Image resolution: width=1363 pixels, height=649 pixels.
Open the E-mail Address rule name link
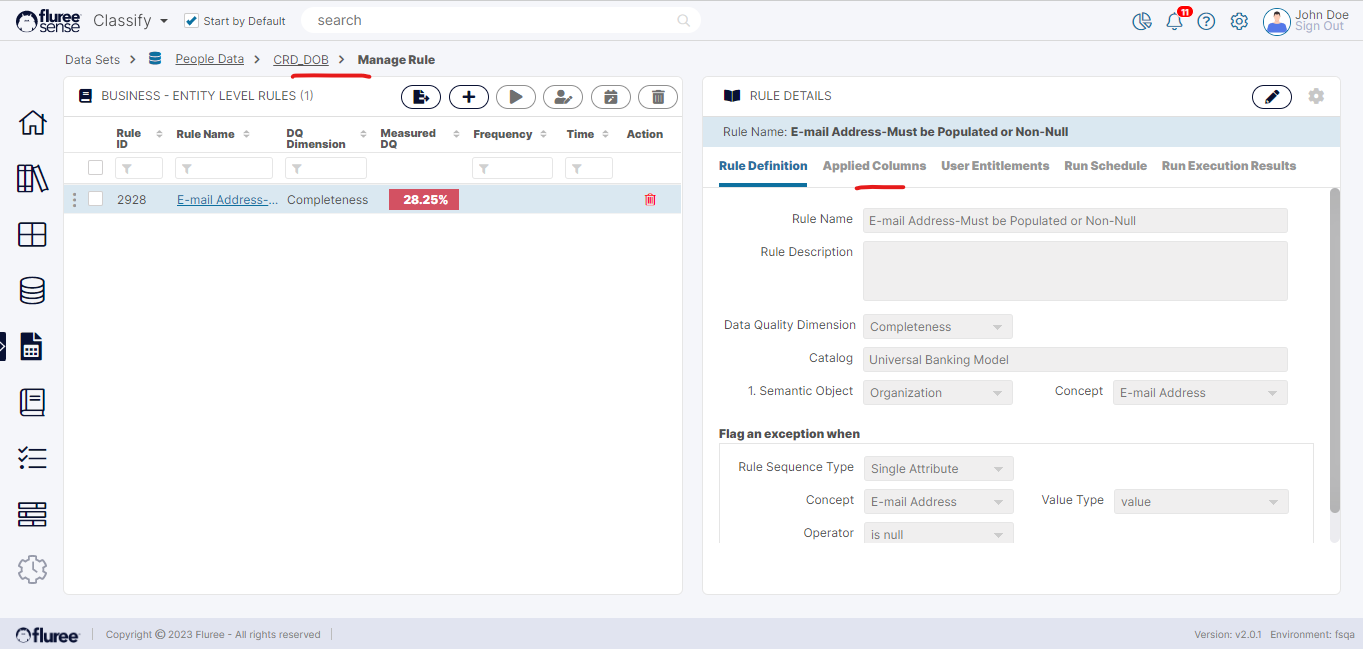click(x=227, y=200)
